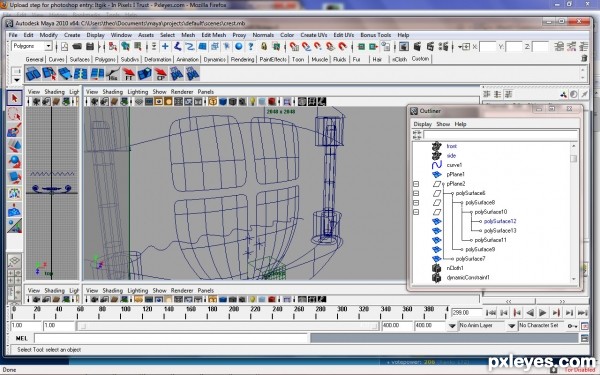Open the Edit Mesh menu
Image resolution: width=600 pixels, height=375 pixels.
214,35
